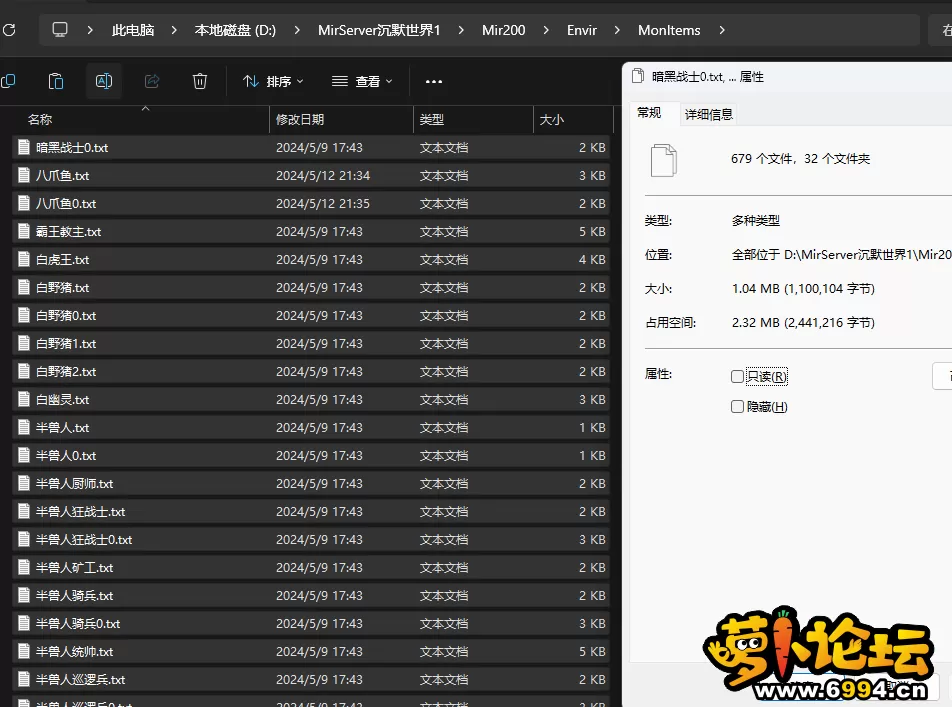Expand chevron after 此电脑 in breadcrumb
This screenshot has height=707, width=952.
pos(174,30)
